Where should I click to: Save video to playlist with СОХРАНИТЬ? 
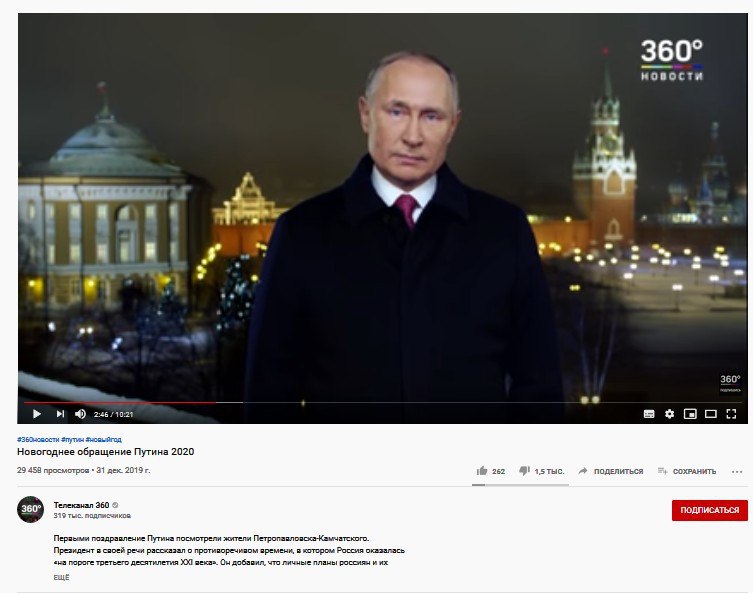[687, 471]
